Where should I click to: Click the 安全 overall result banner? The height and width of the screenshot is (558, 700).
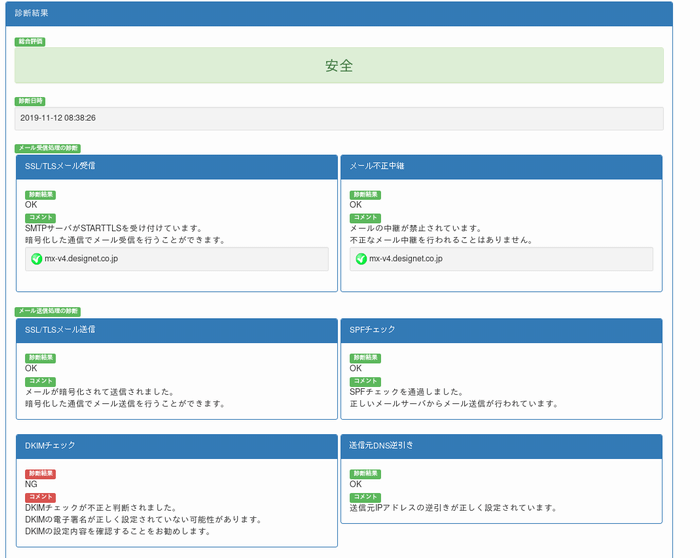(339, 66)
